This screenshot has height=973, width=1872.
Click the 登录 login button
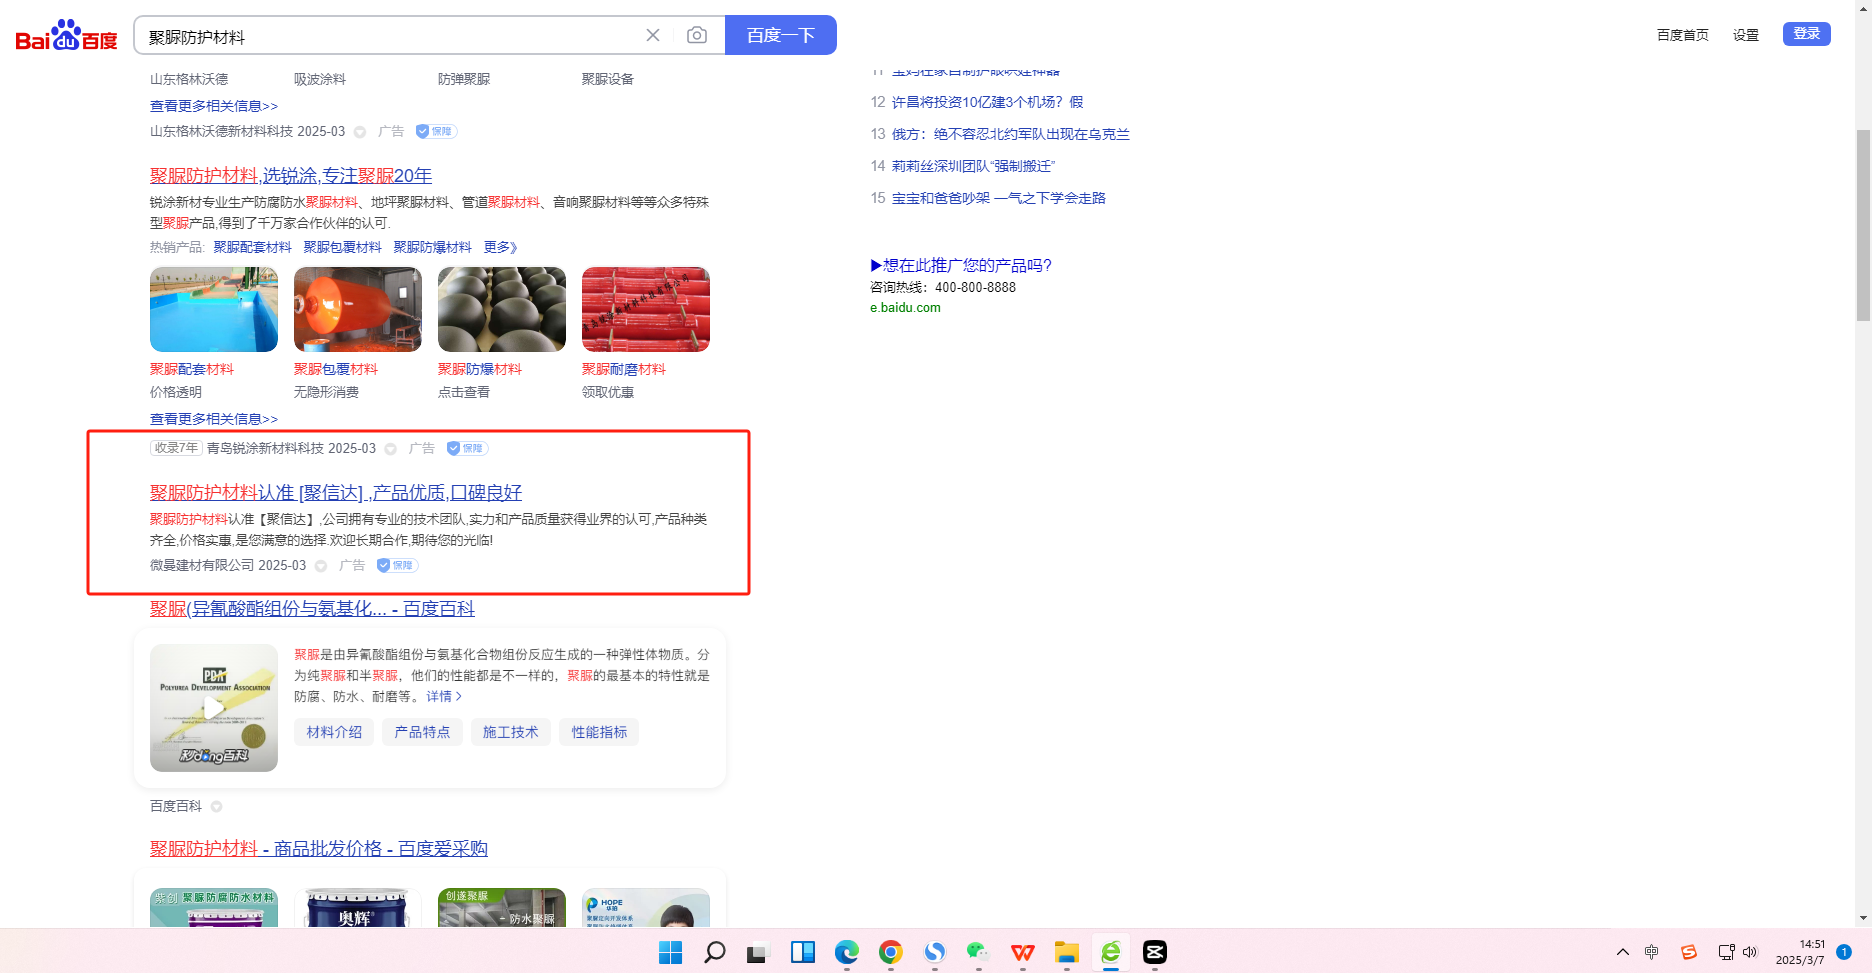(1807, 34)
